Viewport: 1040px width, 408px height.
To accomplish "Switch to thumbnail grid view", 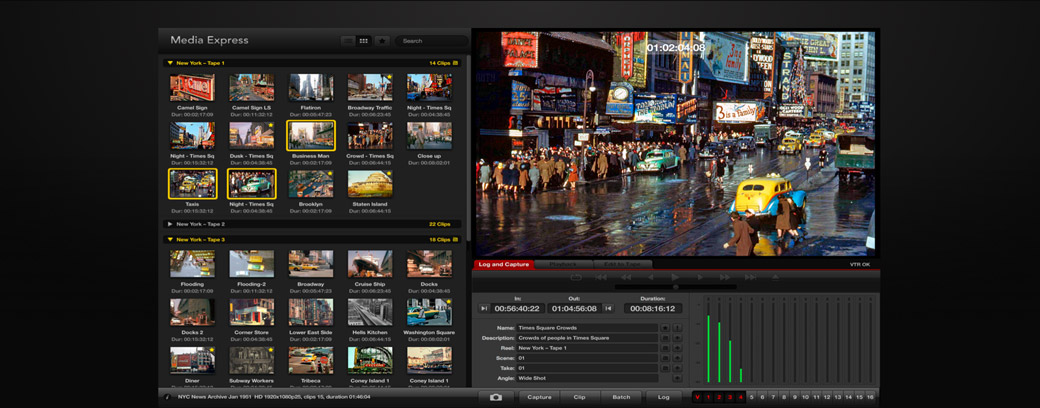I will 364,41.
